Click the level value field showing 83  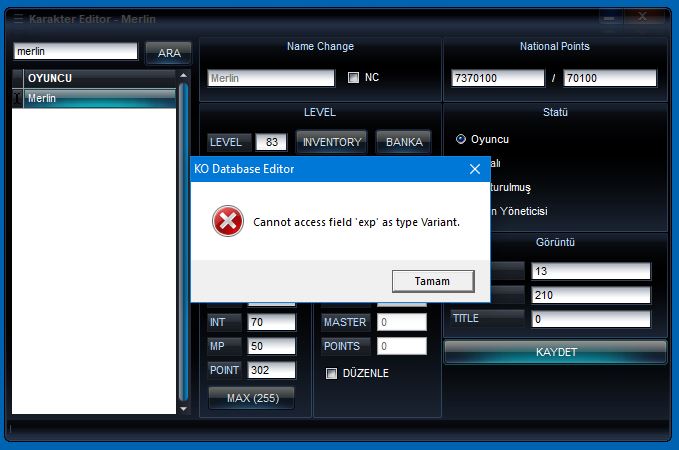[271, 142]
